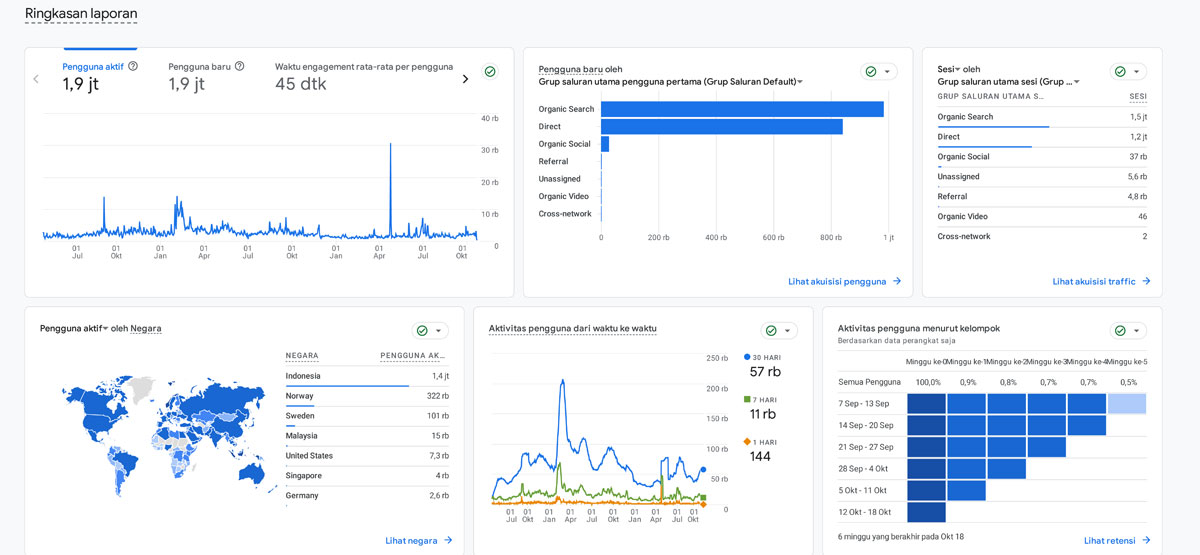This screenshot has height=555, width=1200.
Task: Click green check icon on Sesi card
Action: [1120, 72]
